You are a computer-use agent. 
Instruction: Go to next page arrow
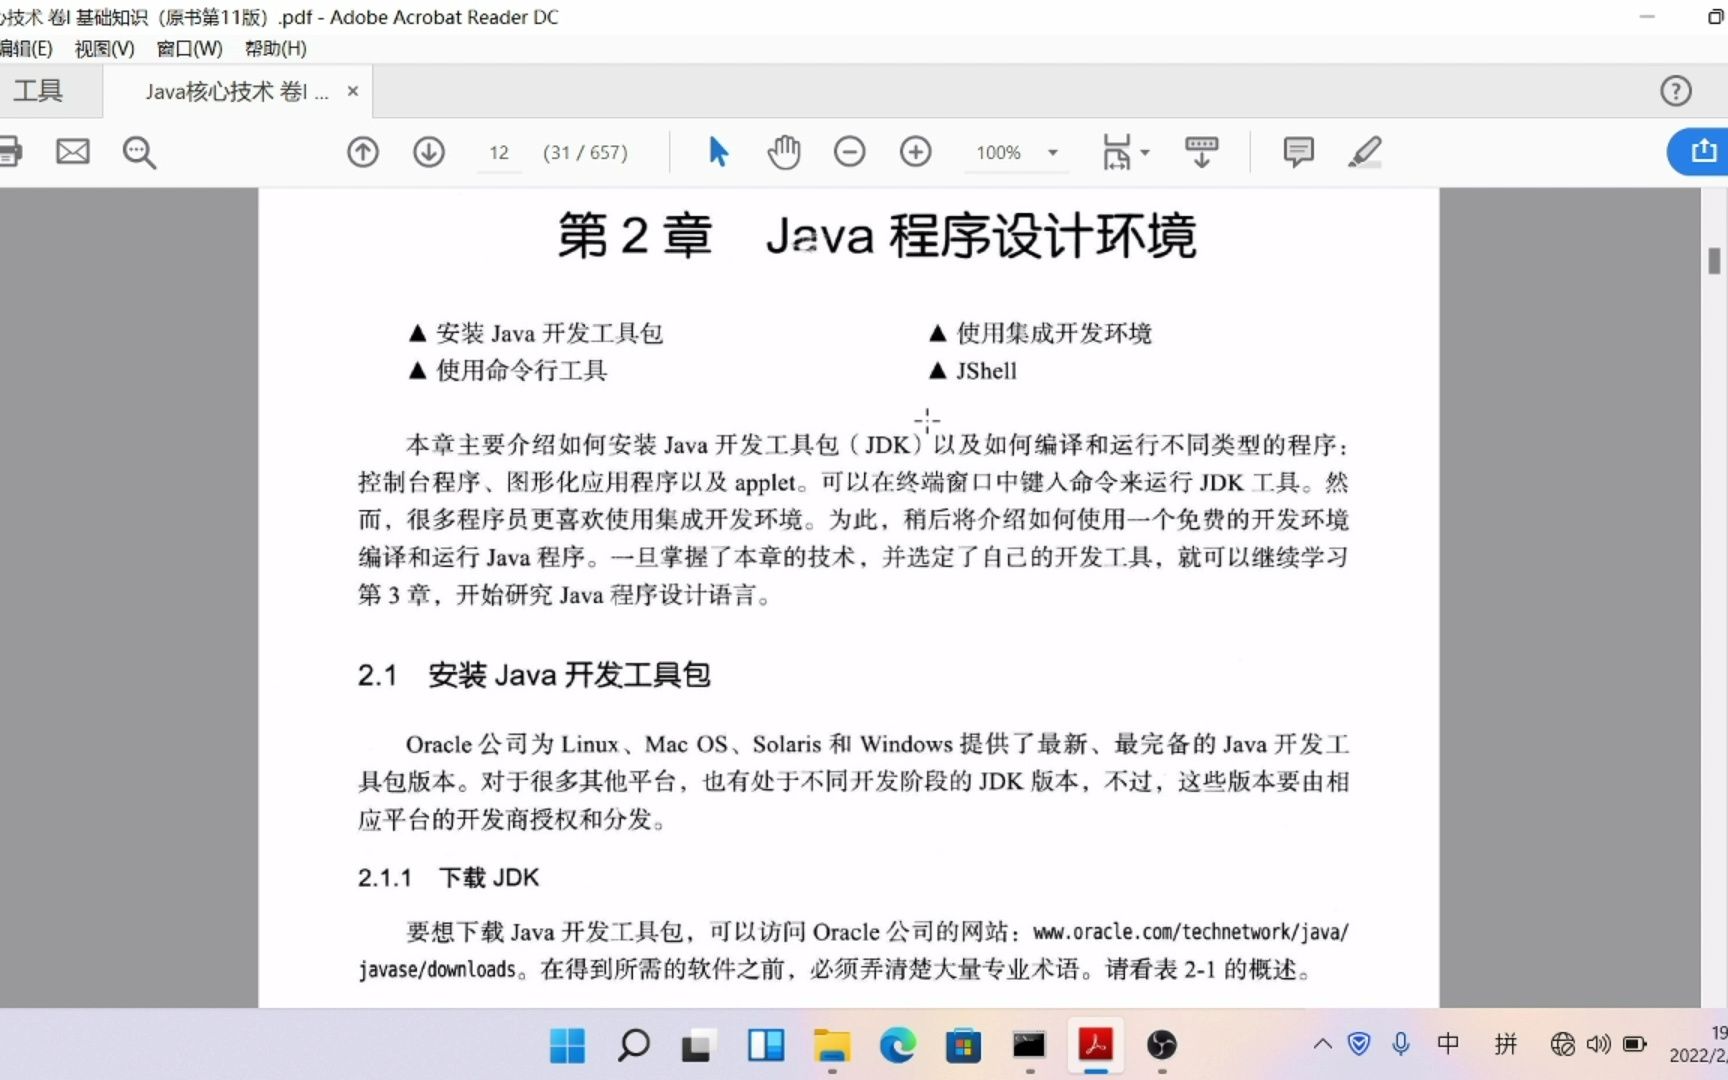pyautogui.click(x=429, y=152)
